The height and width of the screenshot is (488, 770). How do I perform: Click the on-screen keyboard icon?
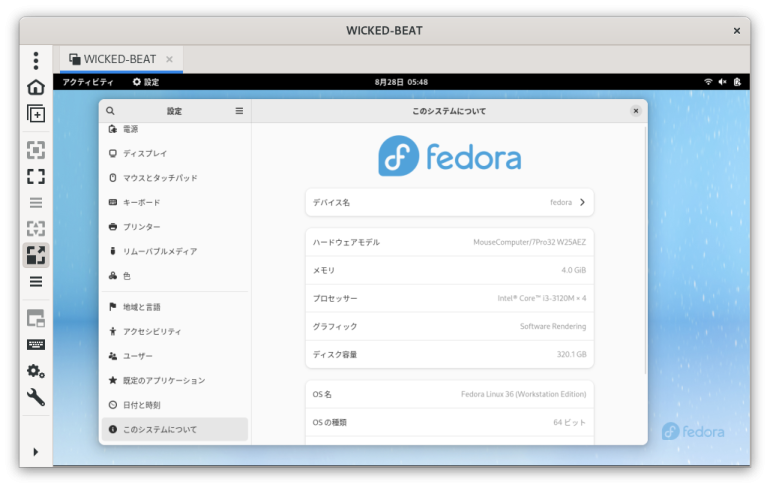coord(36,345)
